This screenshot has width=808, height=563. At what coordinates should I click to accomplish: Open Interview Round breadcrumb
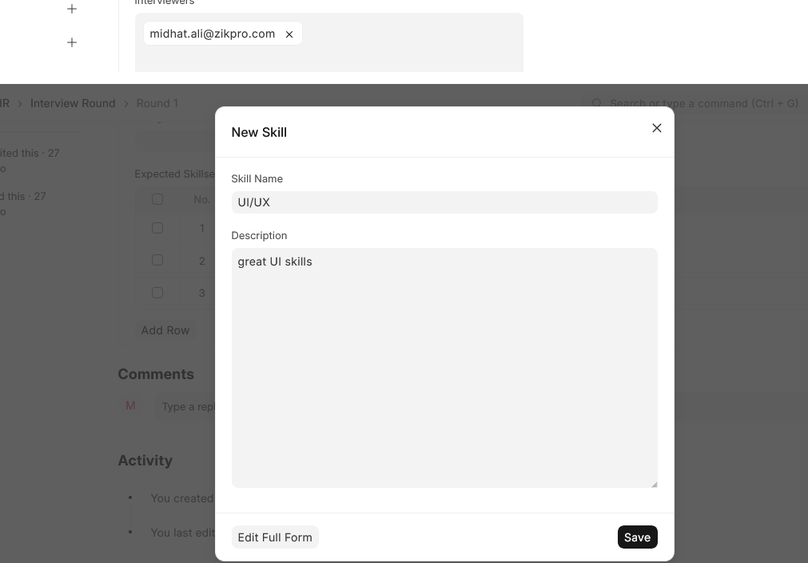73,103
